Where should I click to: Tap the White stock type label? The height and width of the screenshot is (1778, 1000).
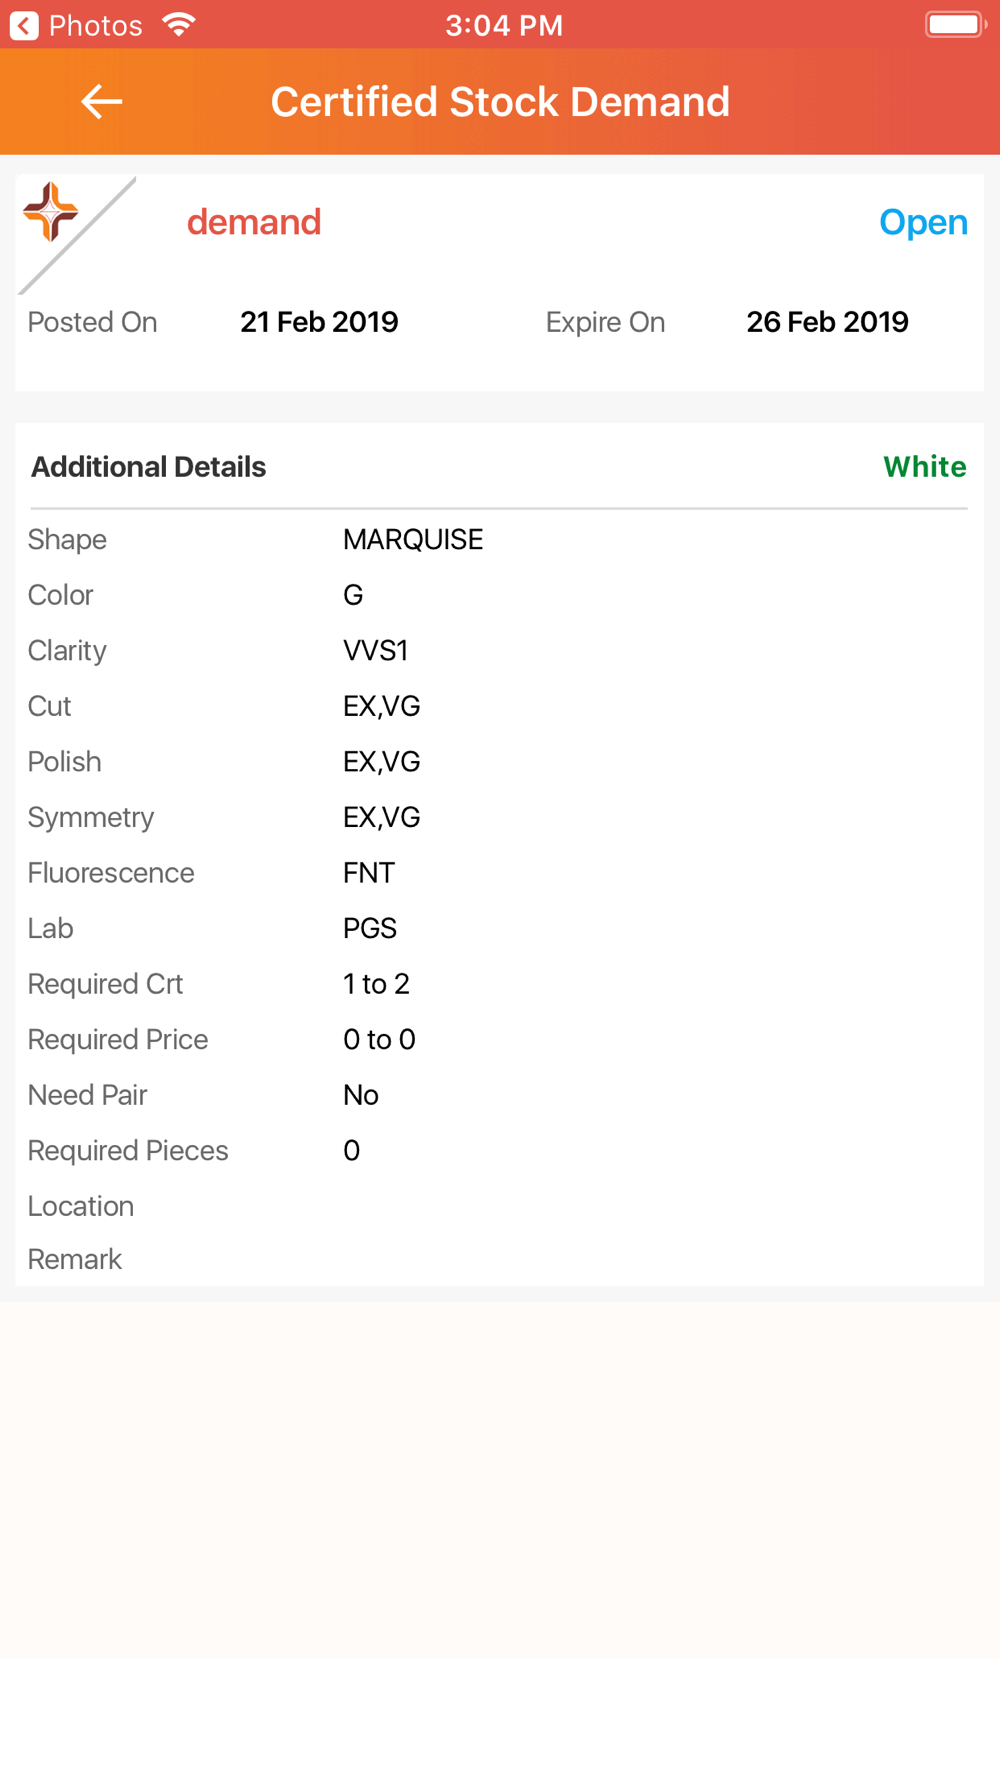(x=925, y=467)
